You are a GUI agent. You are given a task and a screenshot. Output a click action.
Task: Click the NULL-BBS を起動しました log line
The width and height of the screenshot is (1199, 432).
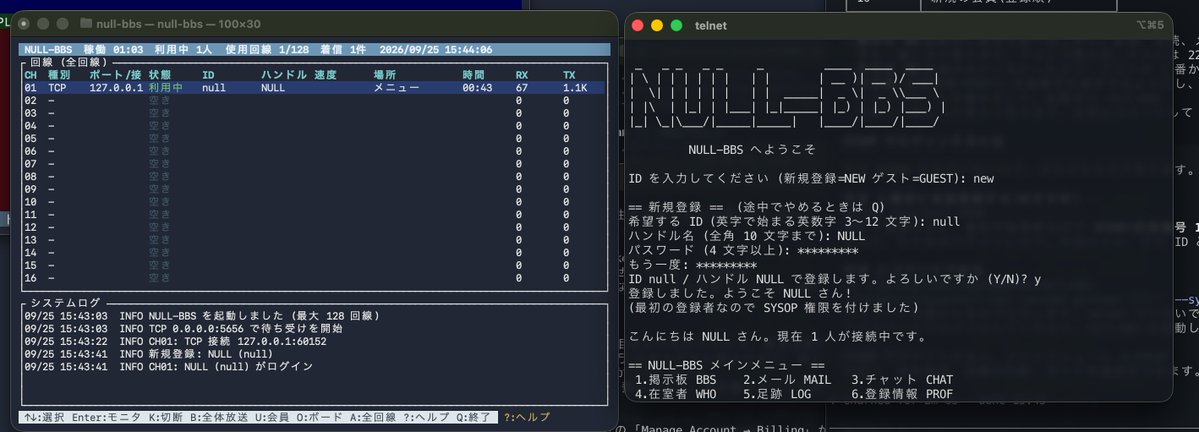click(202, 316)
